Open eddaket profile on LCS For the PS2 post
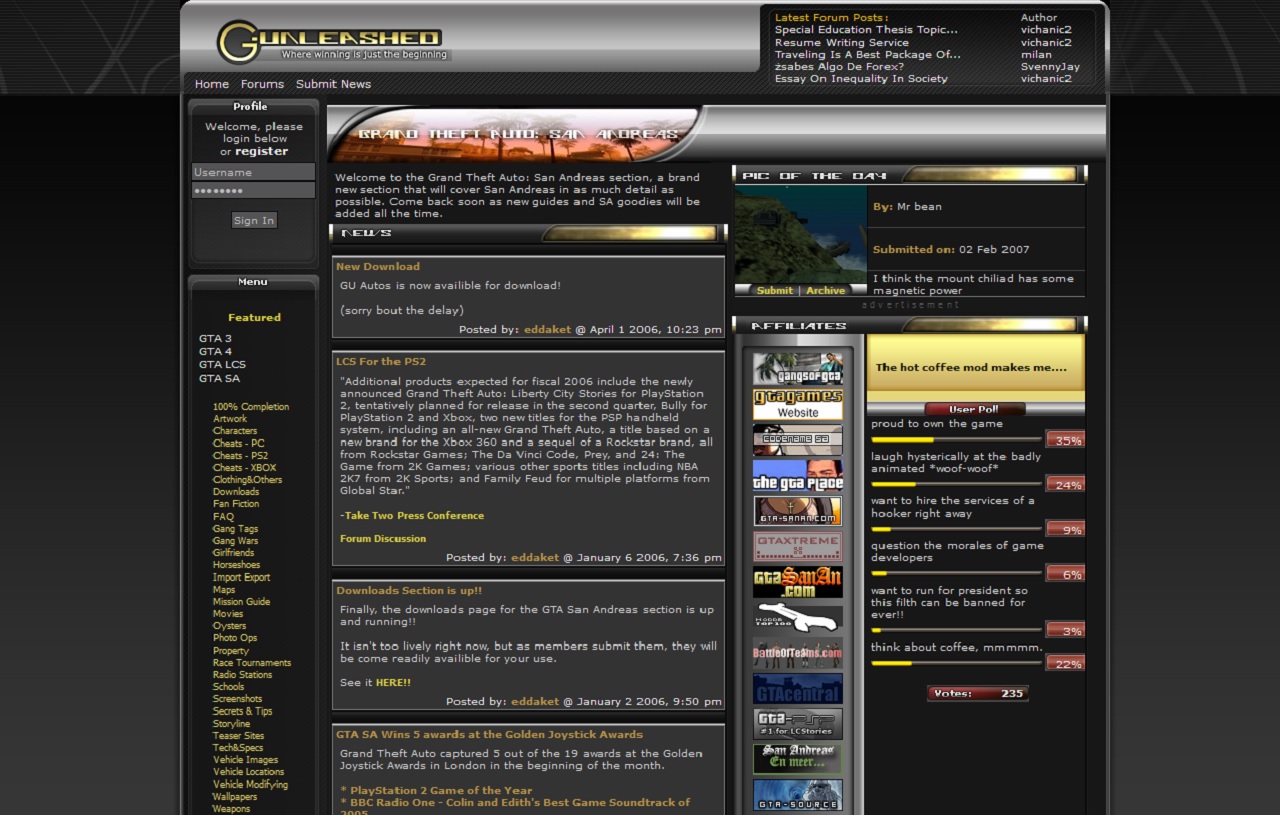The height and width of the screenshot is (815, 1280). point(535,558)
